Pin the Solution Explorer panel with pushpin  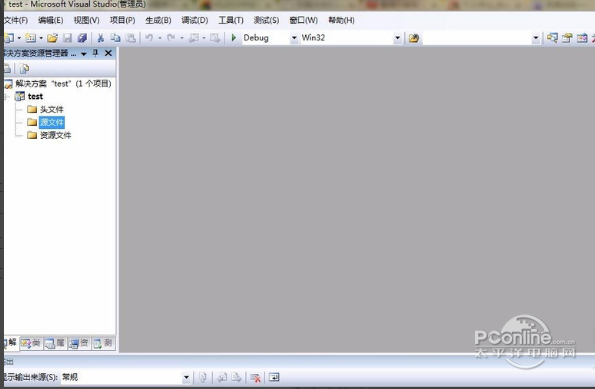coord(96,53)
